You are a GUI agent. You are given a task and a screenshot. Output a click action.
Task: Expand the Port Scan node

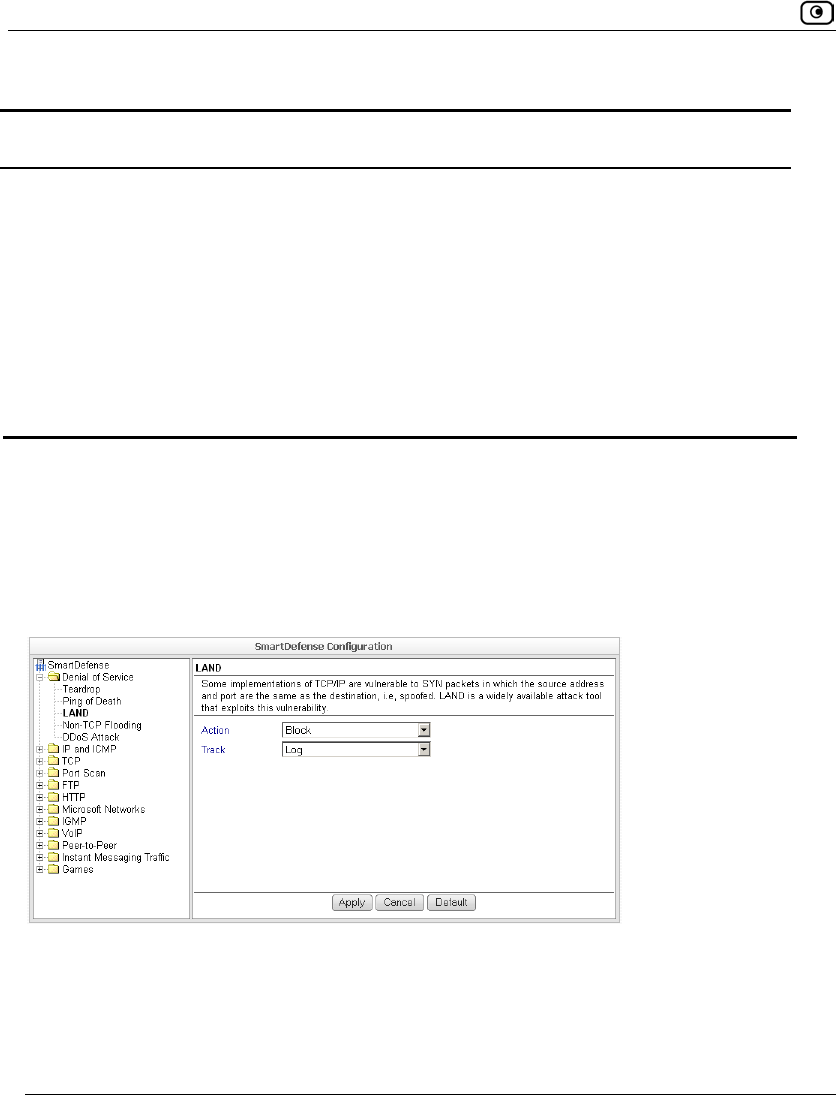tap(41, 773)
